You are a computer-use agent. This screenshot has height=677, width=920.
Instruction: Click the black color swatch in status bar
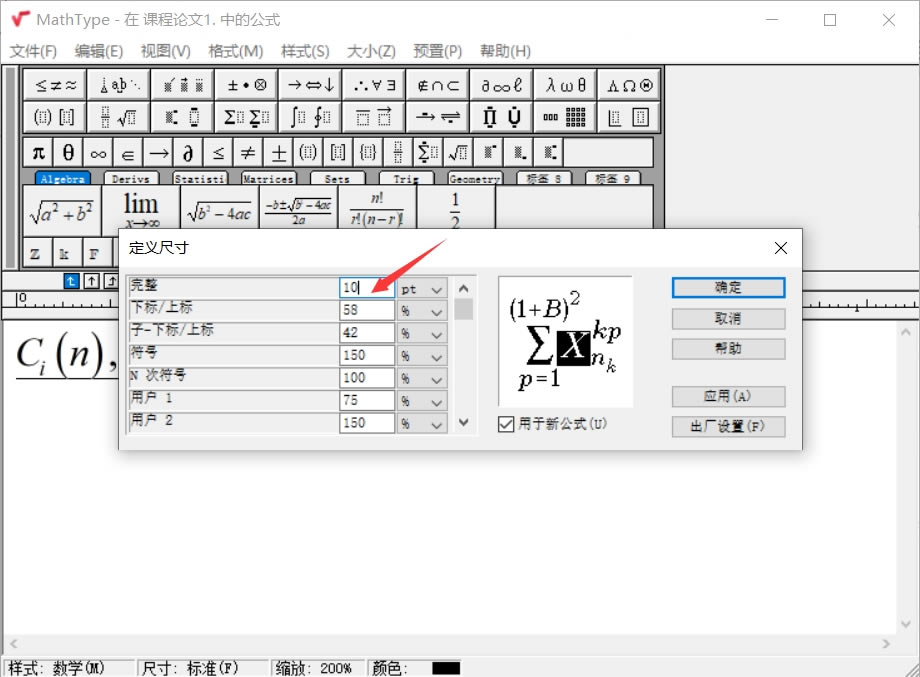pyautogui.click(x=446, y=668)
